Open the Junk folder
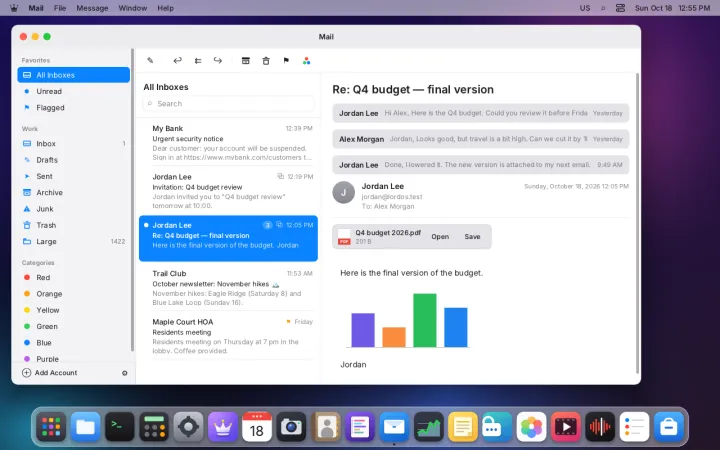 73,209
